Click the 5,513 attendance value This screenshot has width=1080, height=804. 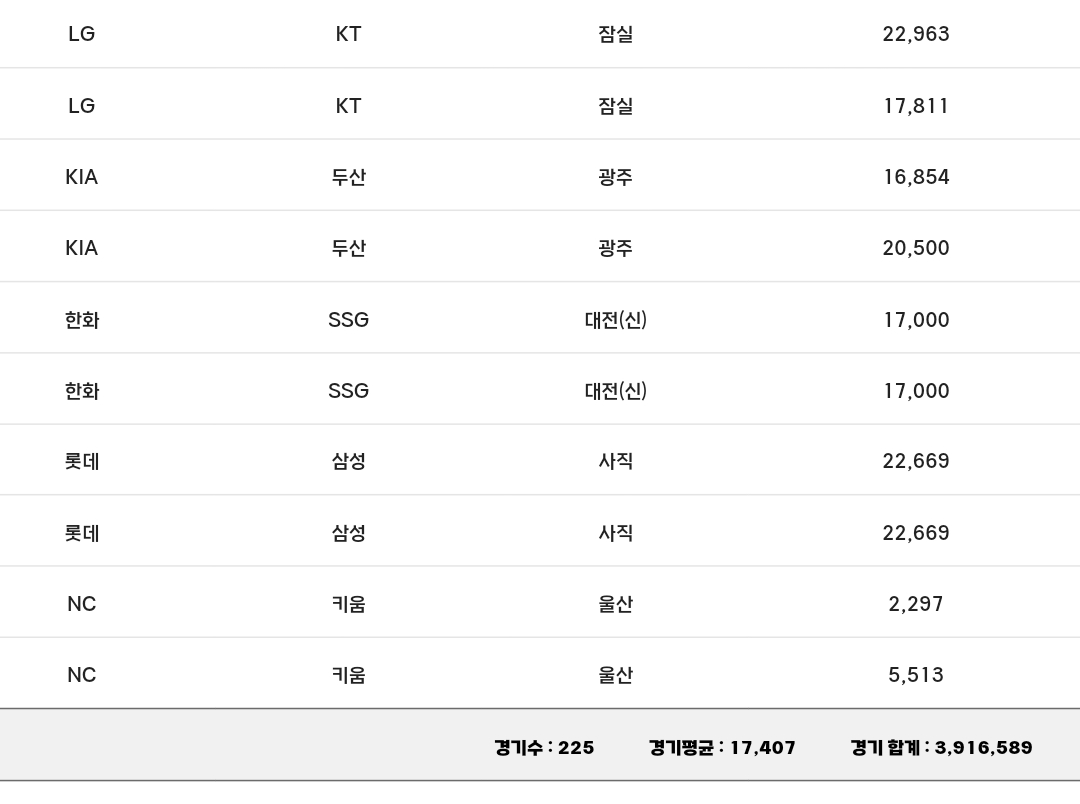coord(915,675)
